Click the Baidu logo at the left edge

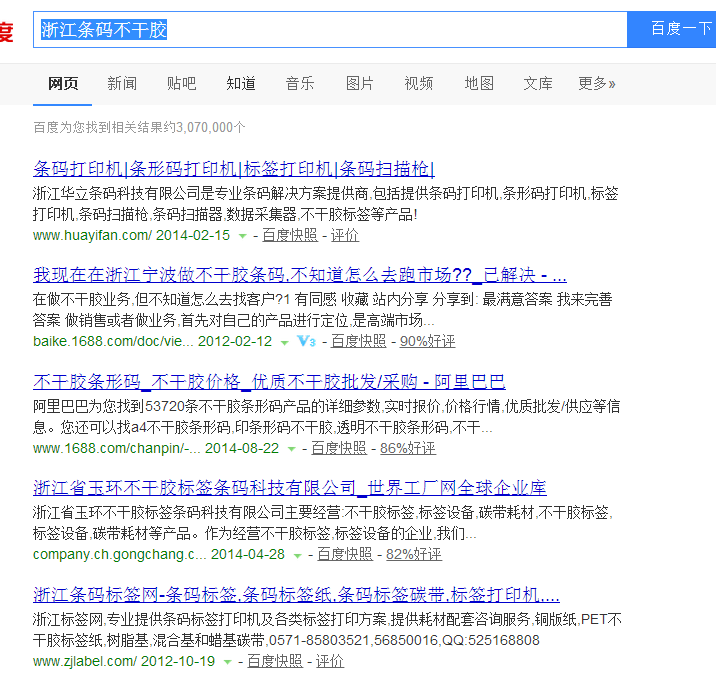(6, 31)
